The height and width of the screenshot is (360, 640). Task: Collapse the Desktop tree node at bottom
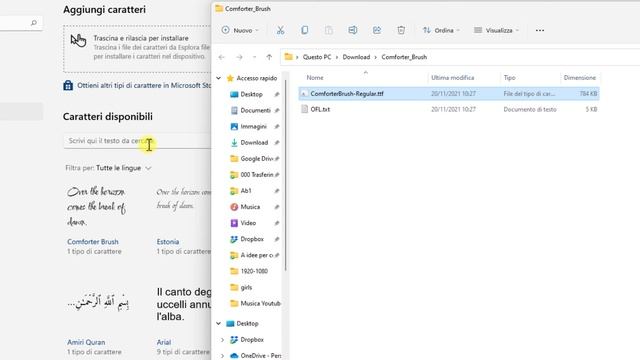219,323
